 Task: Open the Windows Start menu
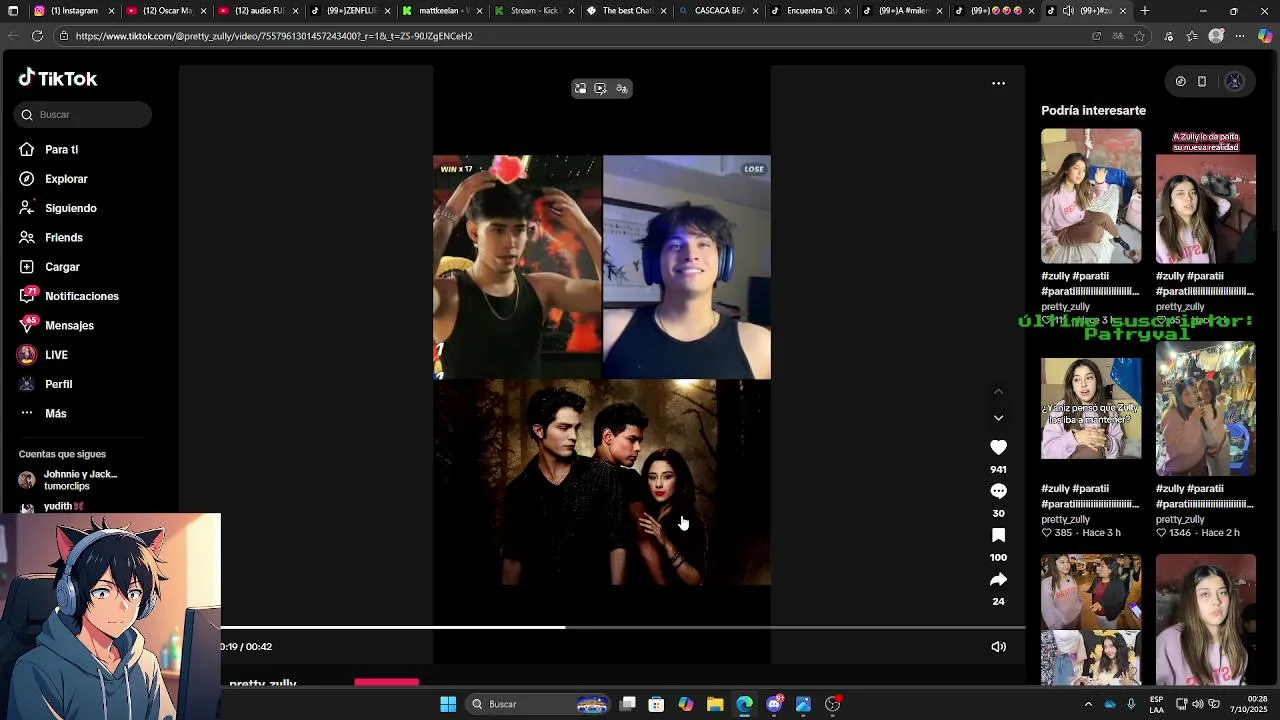pos(448,704)
